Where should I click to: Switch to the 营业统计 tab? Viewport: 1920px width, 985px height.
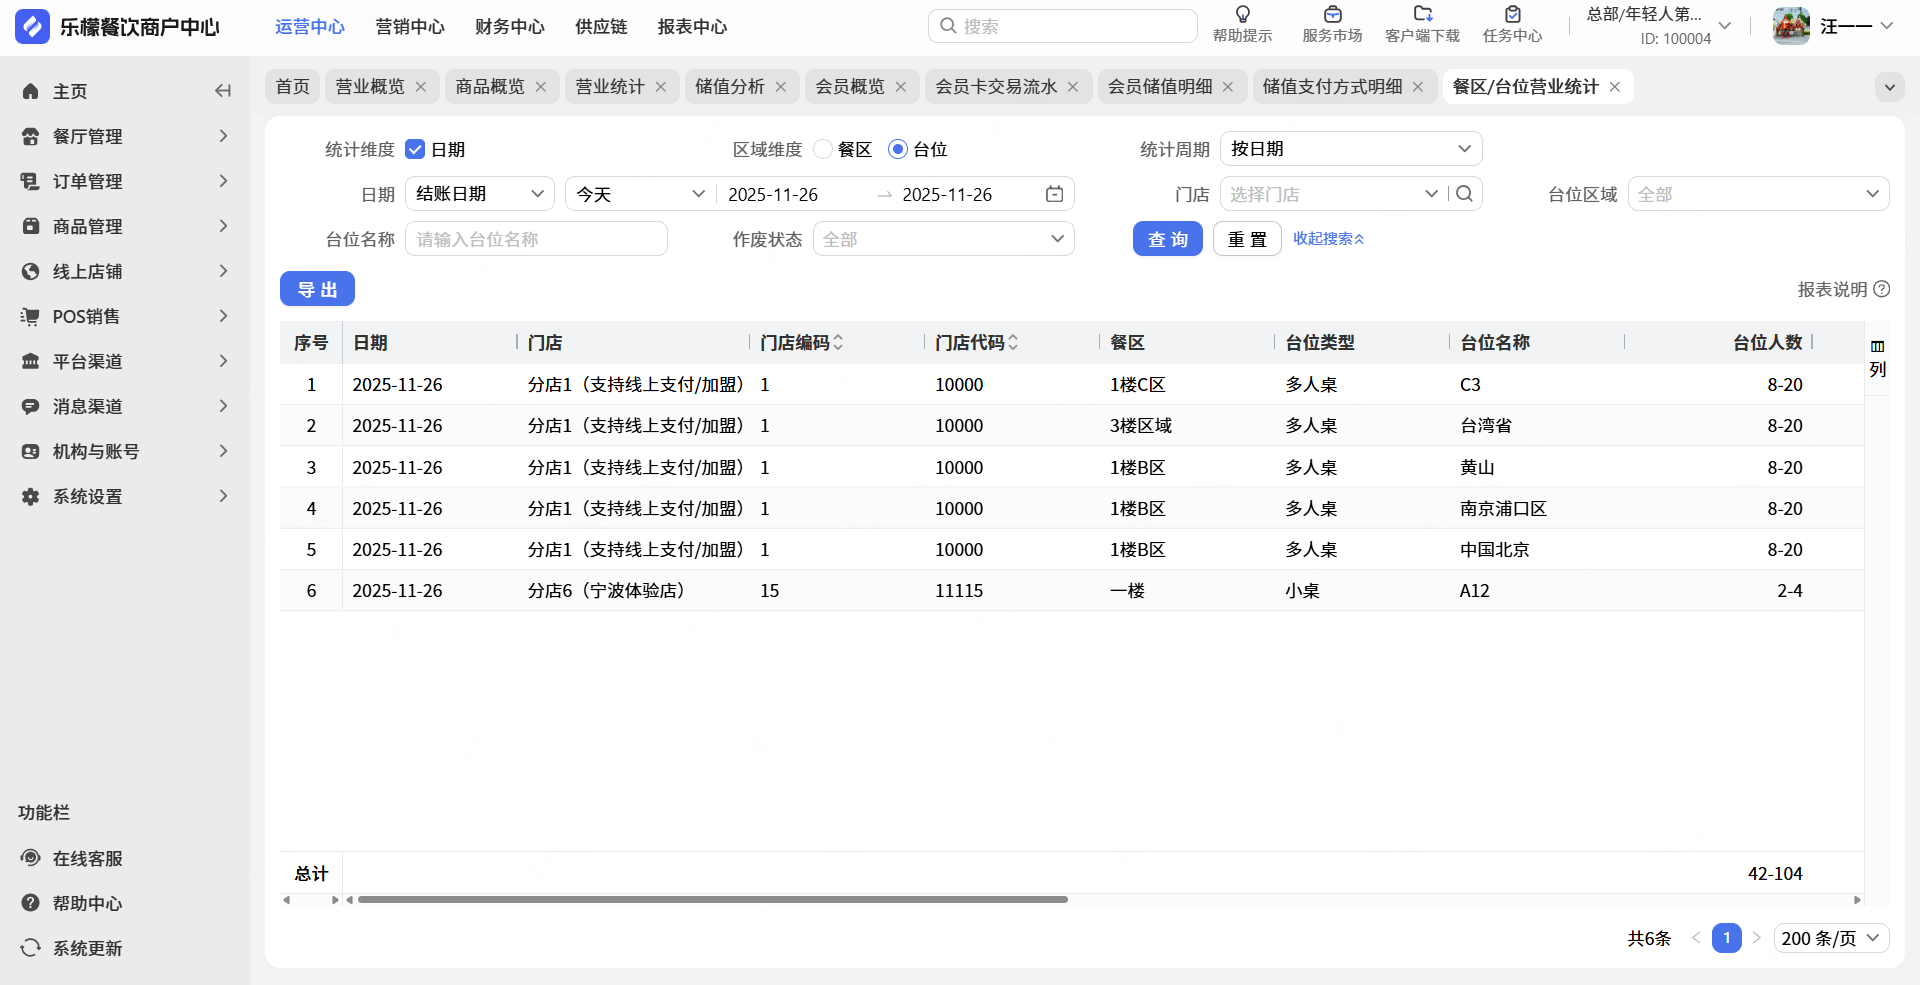point(610,87)
